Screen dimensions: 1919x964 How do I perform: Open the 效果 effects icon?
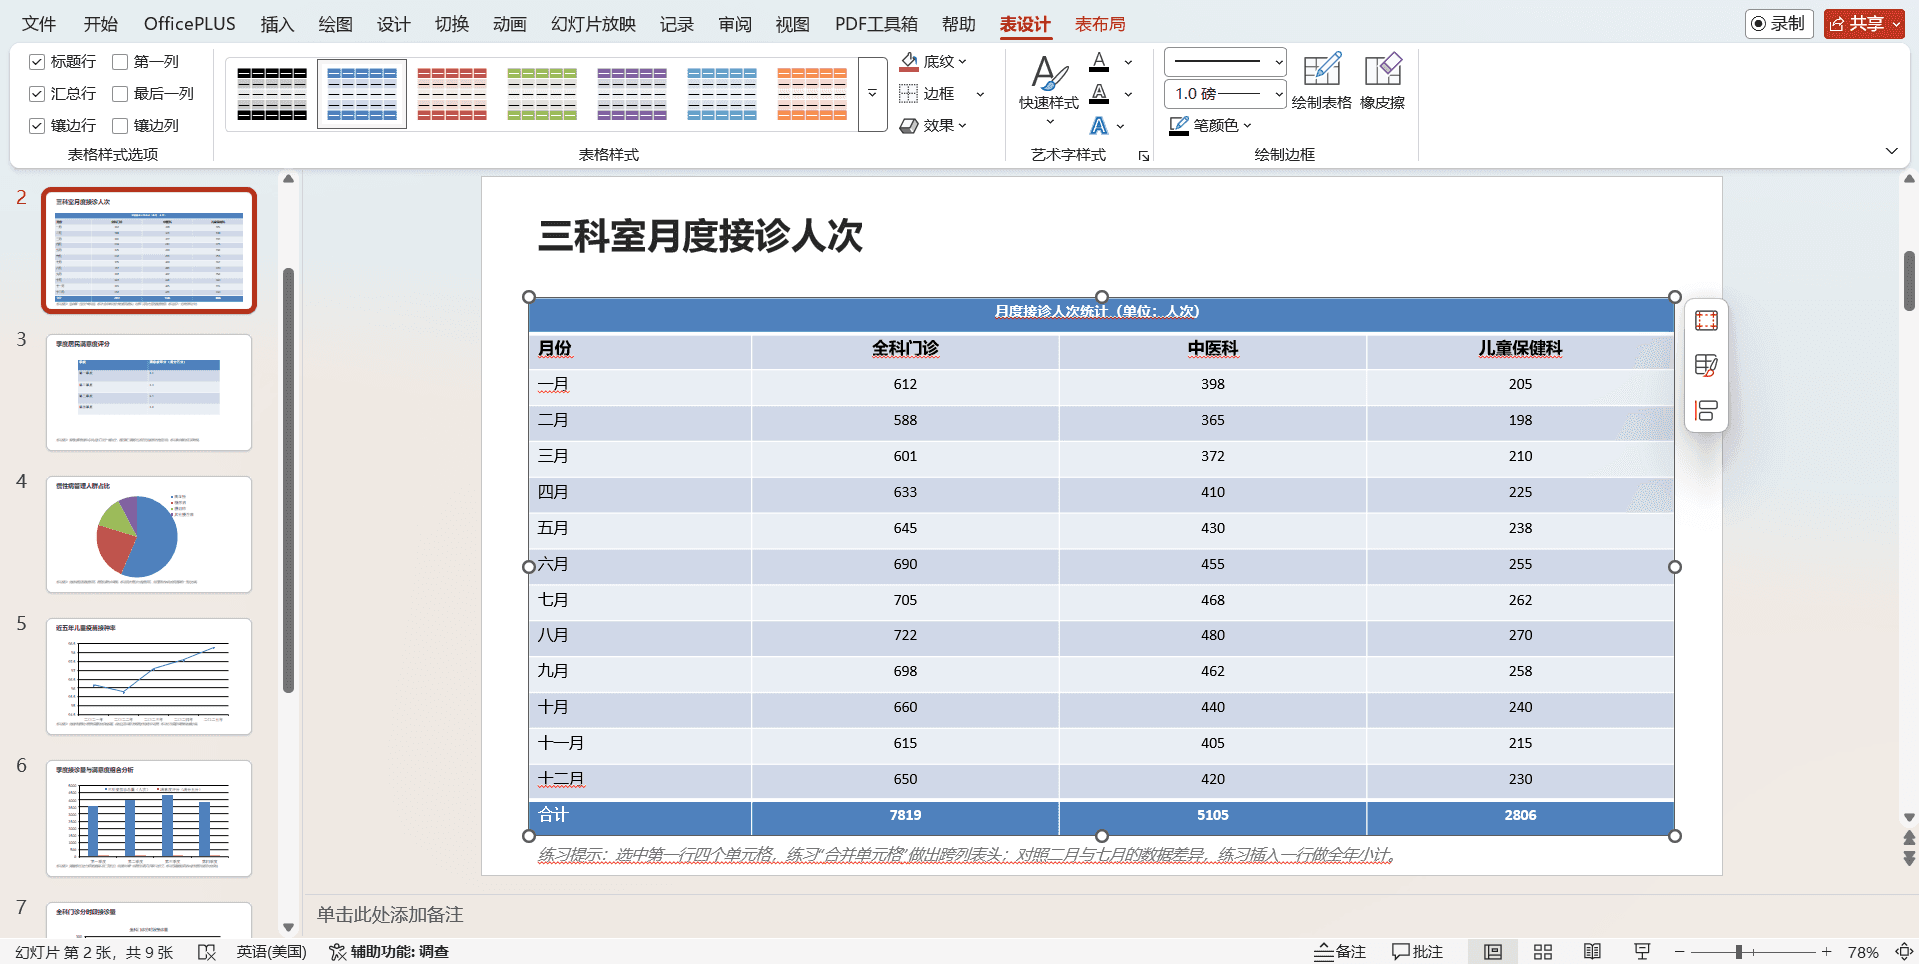(909, 125)
